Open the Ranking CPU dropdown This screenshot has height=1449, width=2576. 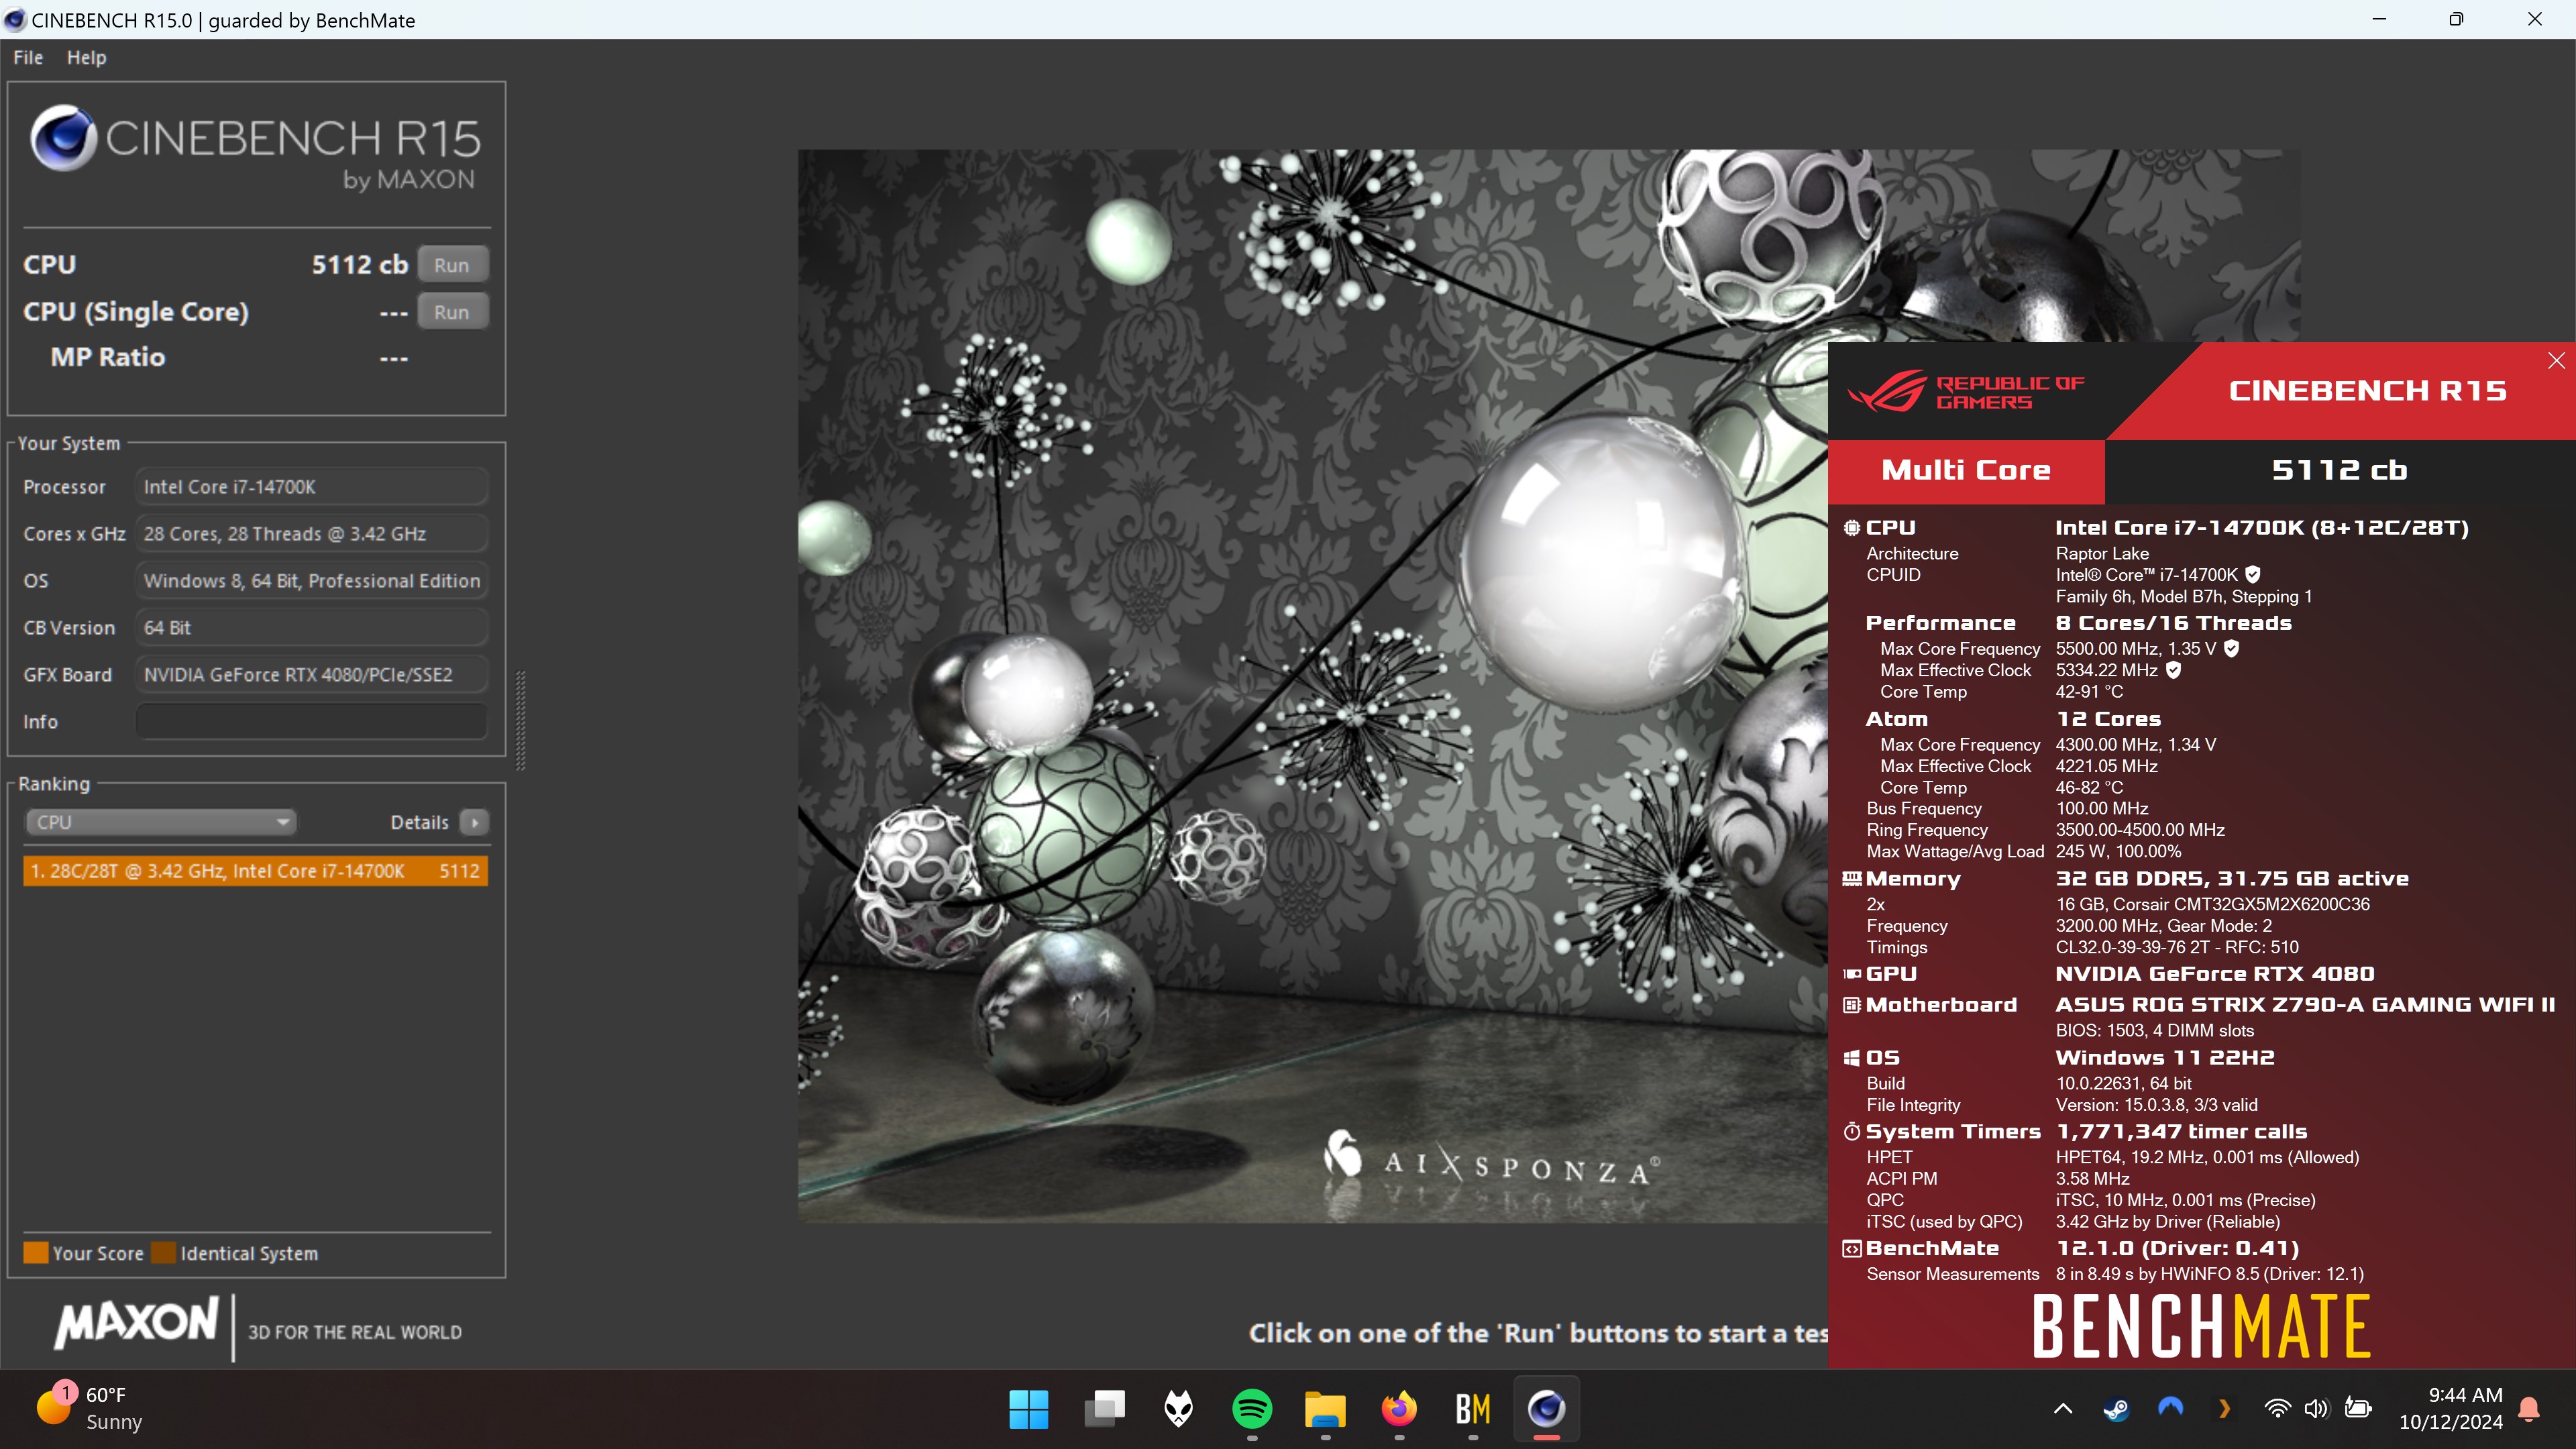tap(160, 822)
